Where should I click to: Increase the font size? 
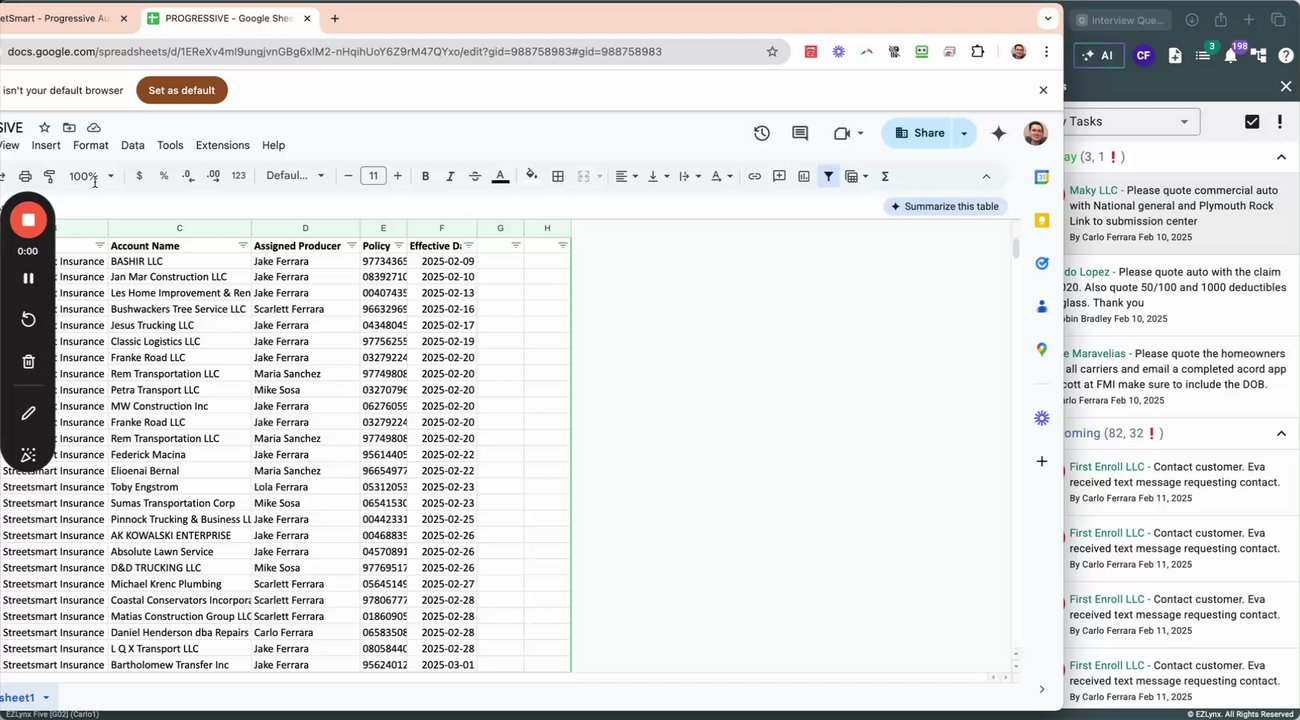[398, 176]
